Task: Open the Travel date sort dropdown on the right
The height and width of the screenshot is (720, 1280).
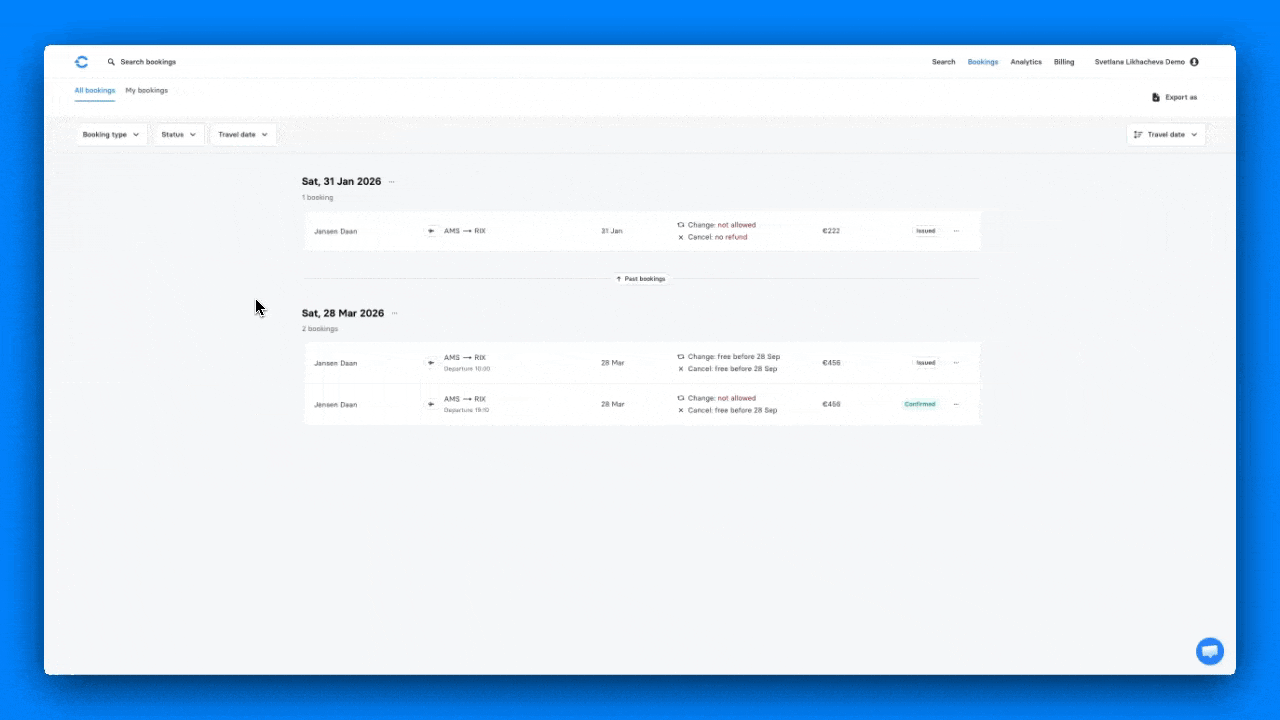Action: [1165, 134]
